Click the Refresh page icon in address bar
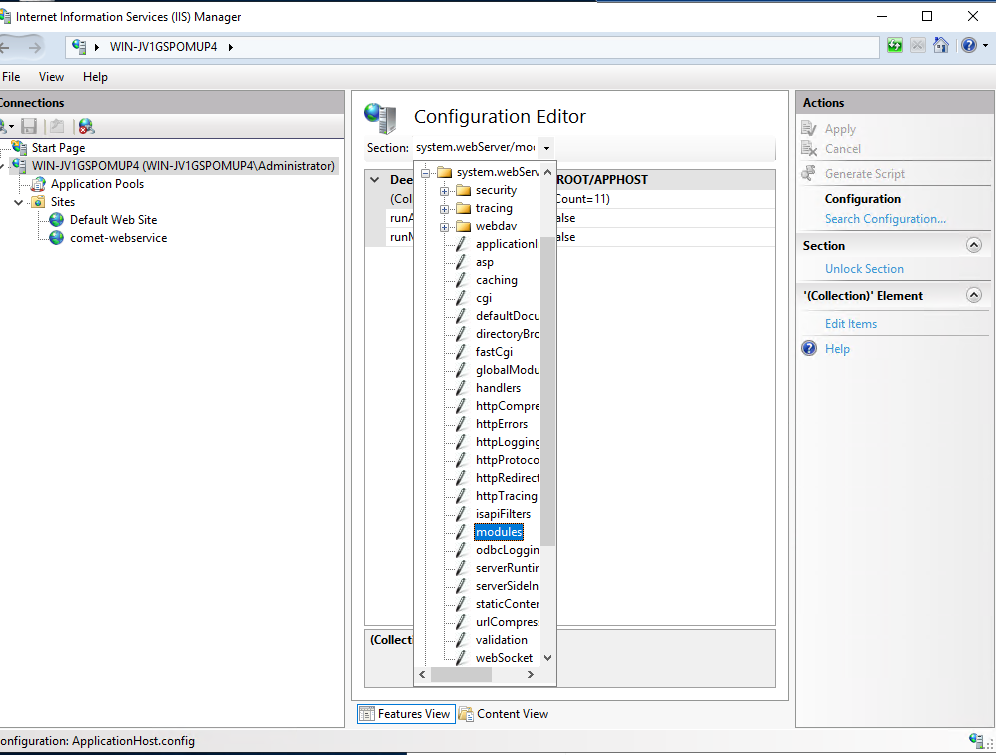This screenshot has width=996, height=755. 894,46
